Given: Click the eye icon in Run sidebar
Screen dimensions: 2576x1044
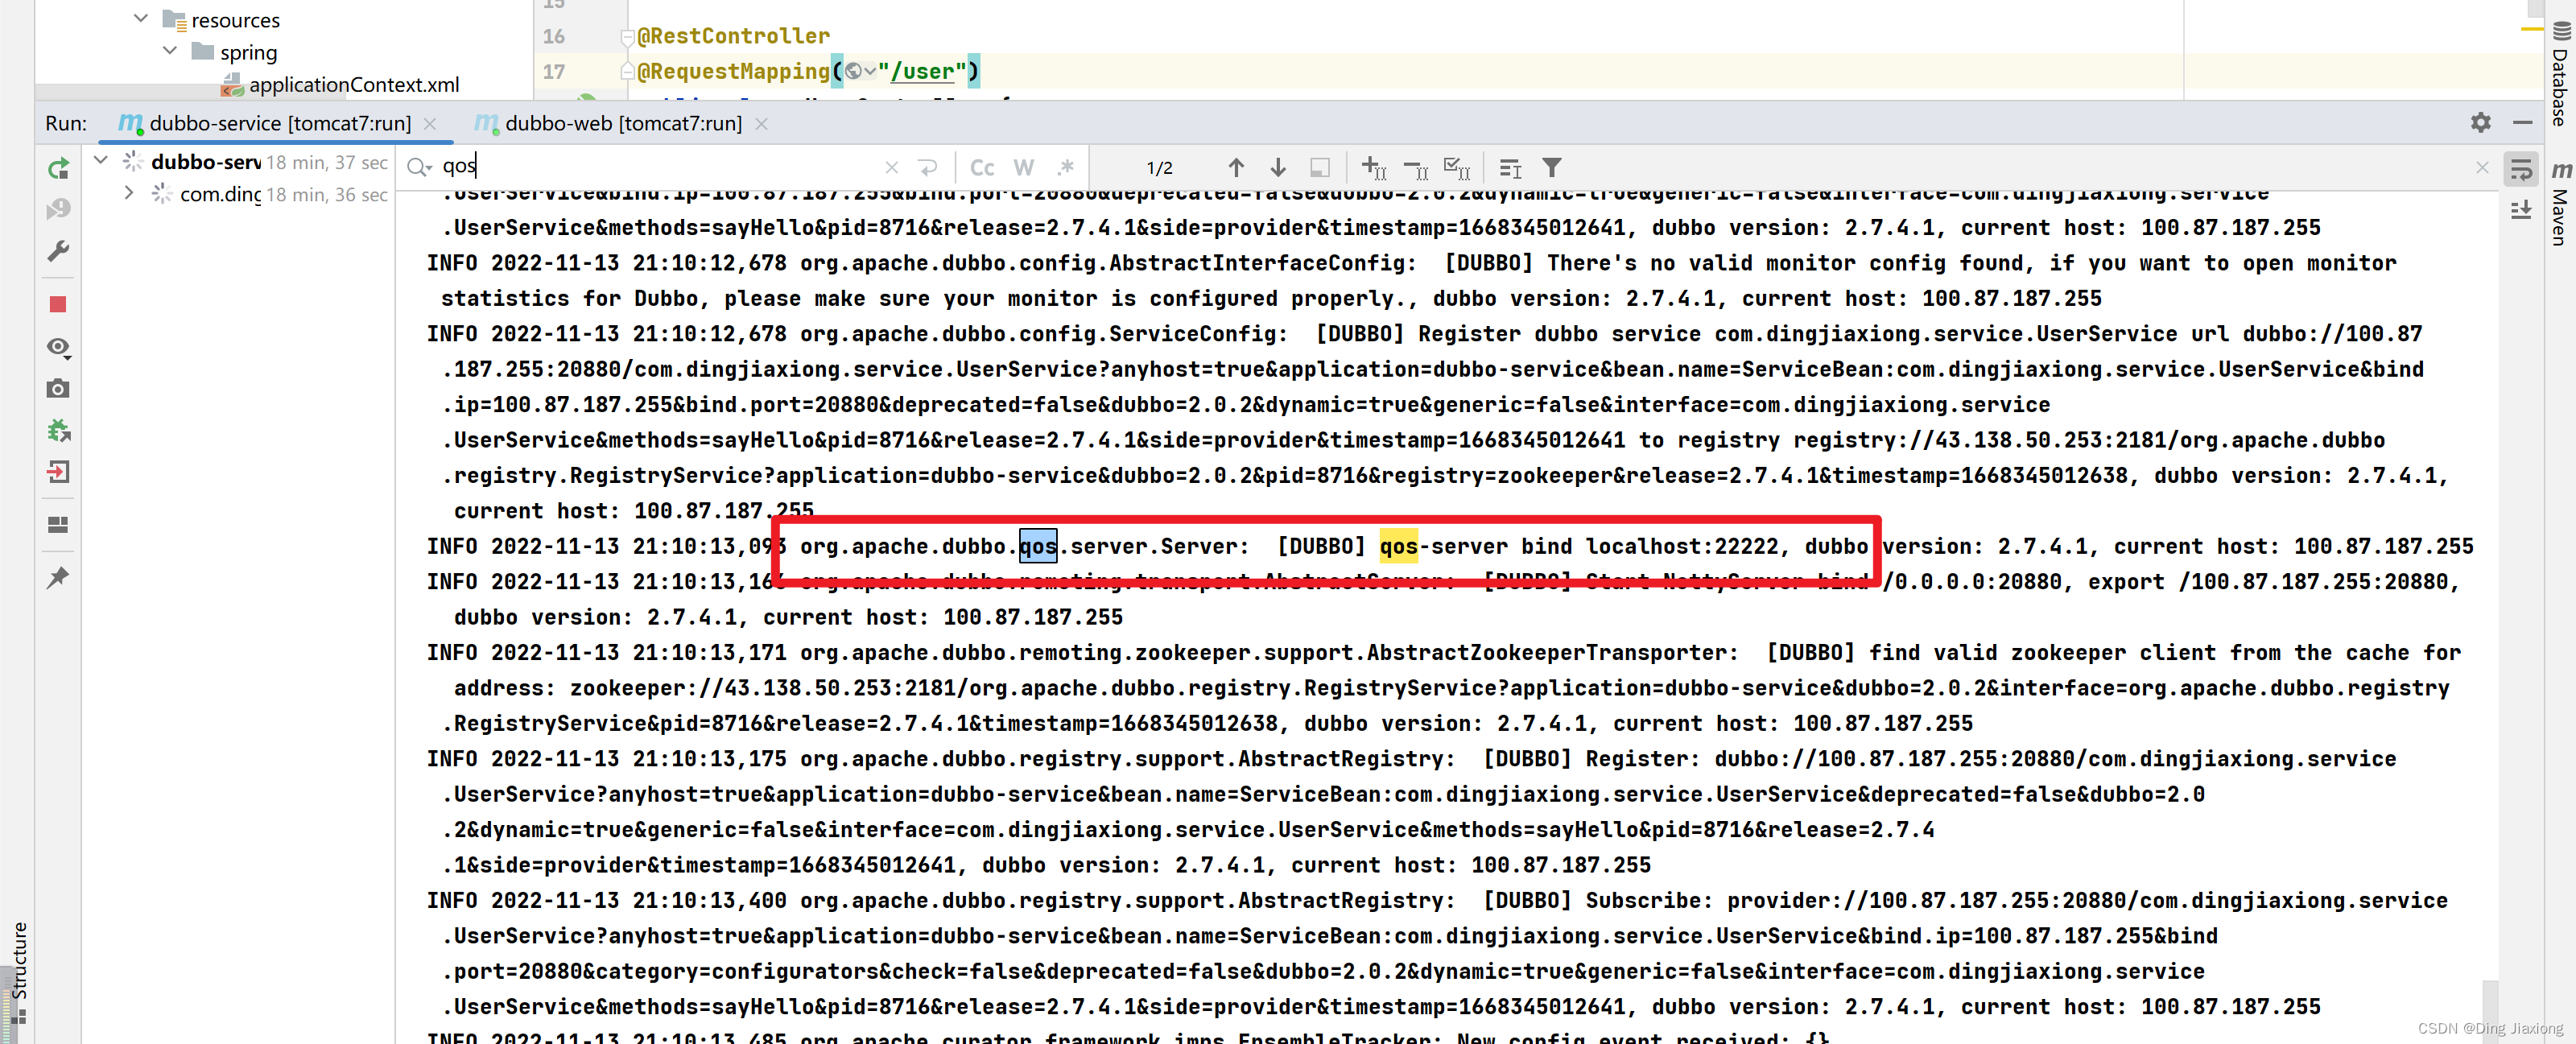Looking at the screenshot, I should (58, 347).
